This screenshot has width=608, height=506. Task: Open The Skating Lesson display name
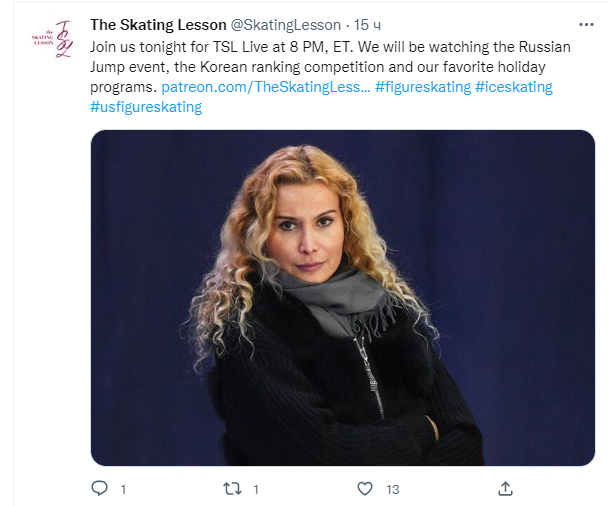click(x=158, y=25)
